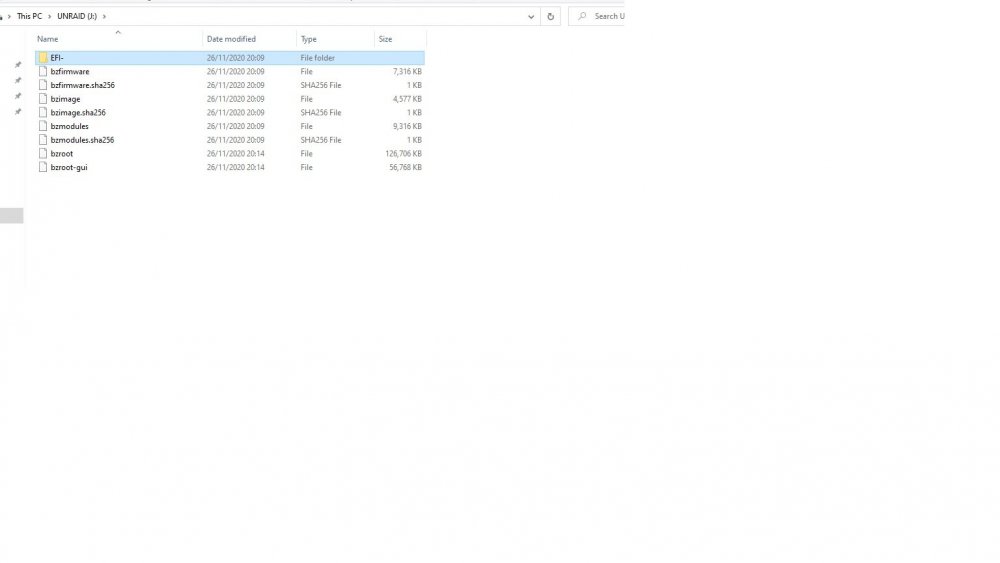Click the EFI- folder name

point(57,58)
